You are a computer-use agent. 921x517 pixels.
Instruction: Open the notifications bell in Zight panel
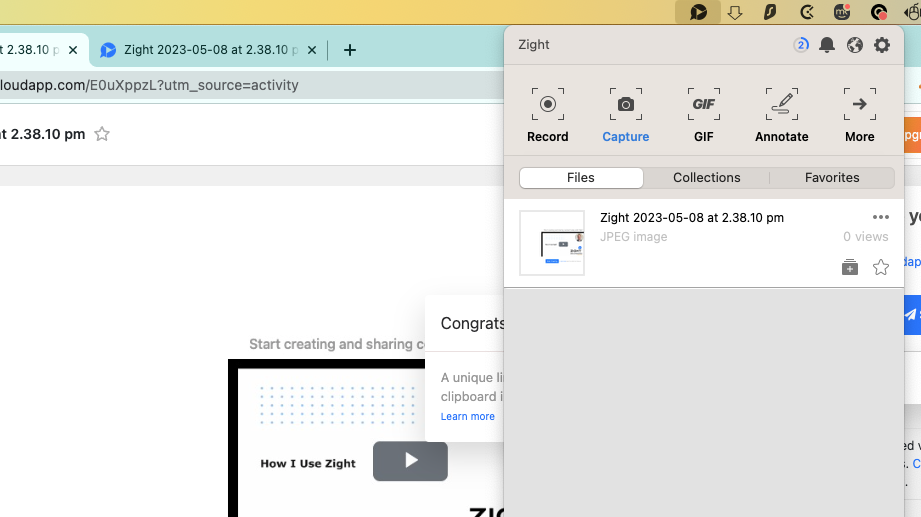pos(827,45)
